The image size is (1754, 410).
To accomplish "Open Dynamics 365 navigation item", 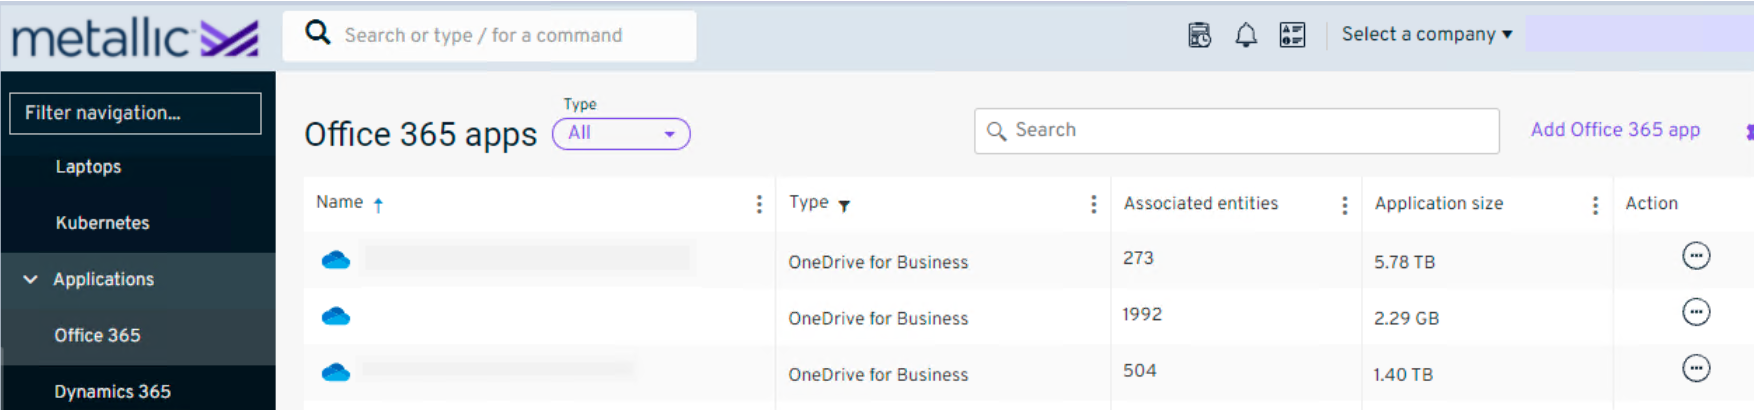I will pos(112,392).
